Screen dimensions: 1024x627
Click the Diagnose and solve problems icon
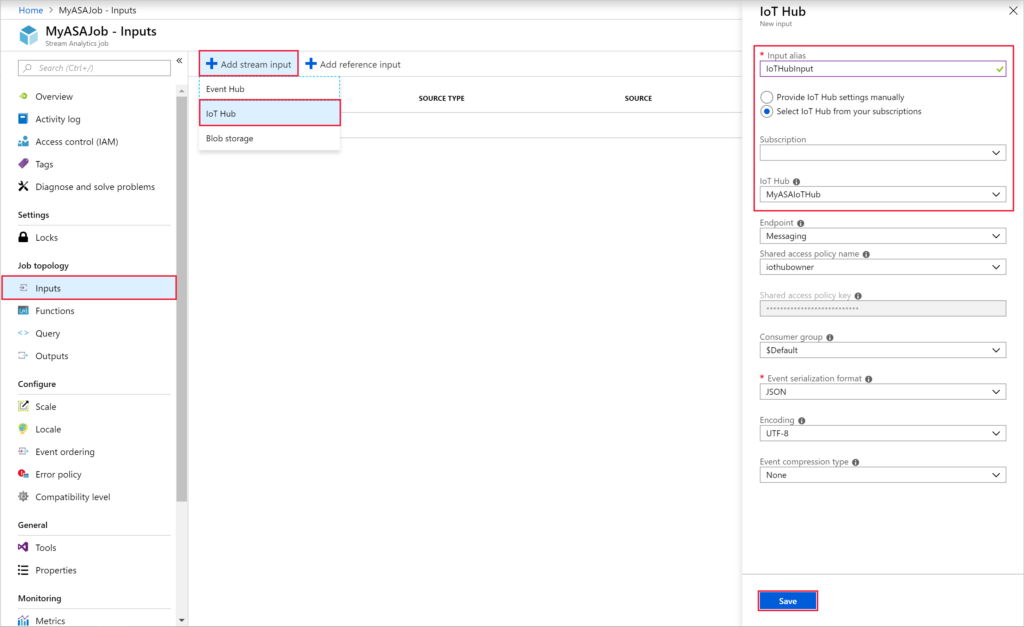(x=24, y=186)
